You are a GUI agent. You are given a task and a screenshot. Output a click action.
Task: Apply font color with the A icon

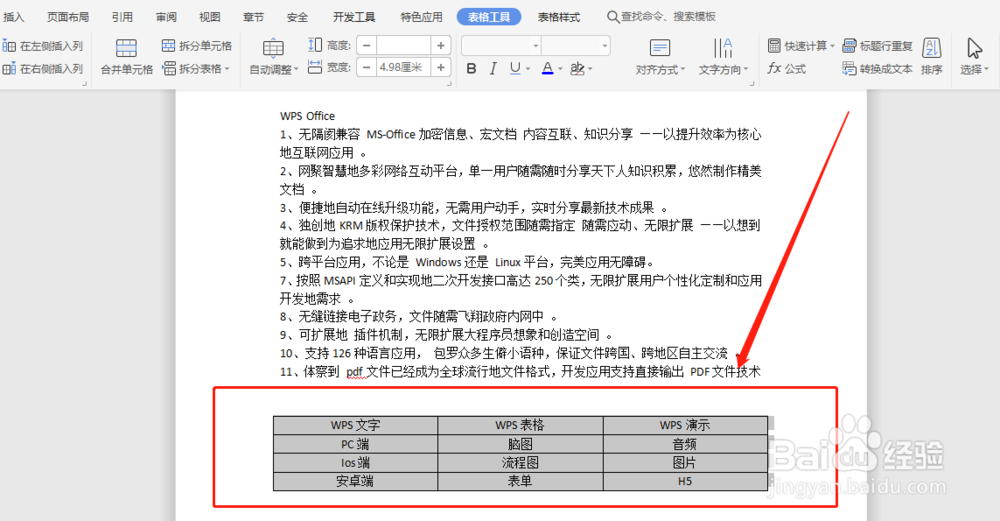click(x=547, y=68)
